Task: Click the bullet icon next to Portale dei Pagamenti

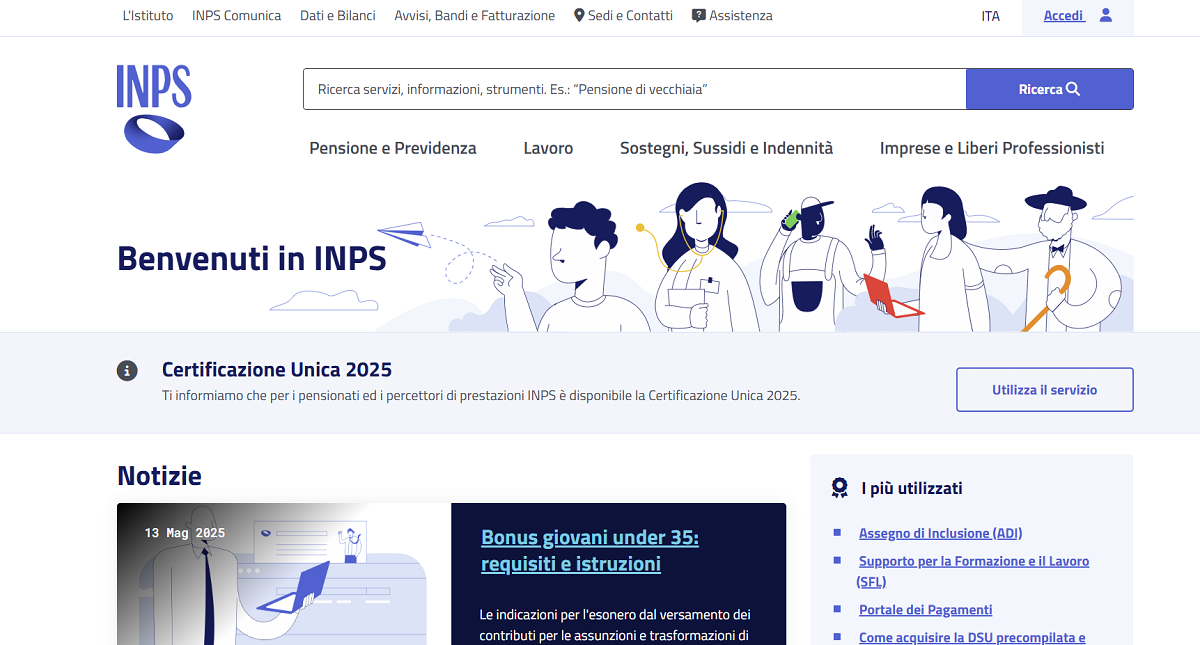Action: [x=836, y=609]
